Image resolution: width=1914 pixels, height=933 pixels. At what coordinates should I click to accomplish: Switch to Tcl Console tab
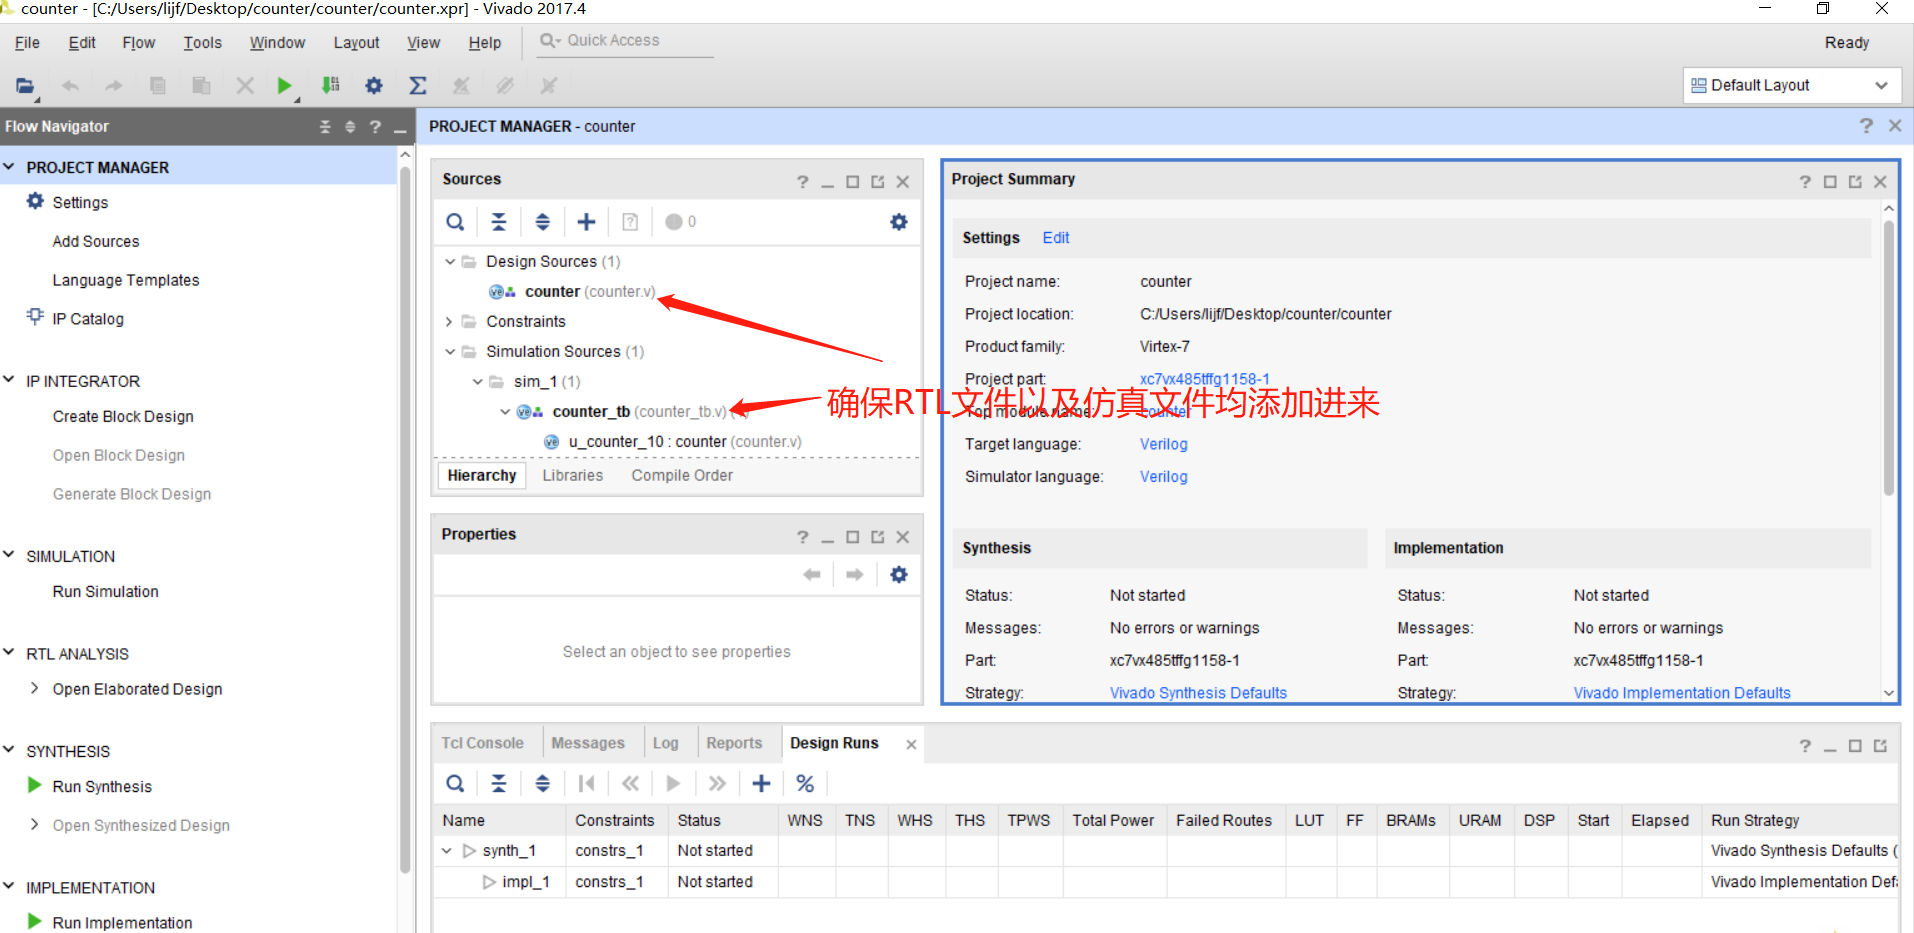483,743
